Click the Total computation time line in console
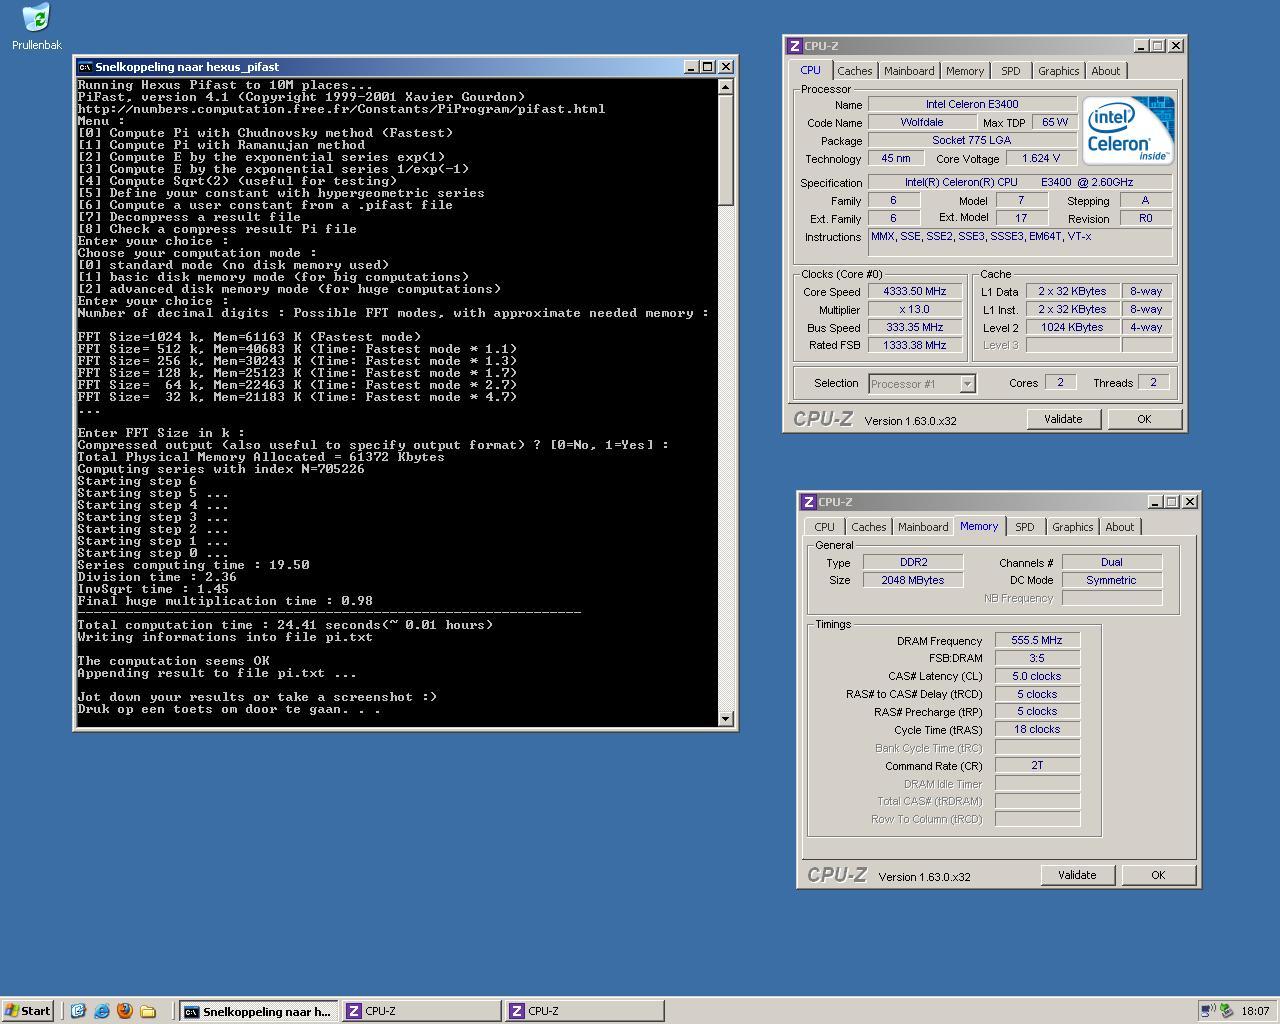 (285, 625)
